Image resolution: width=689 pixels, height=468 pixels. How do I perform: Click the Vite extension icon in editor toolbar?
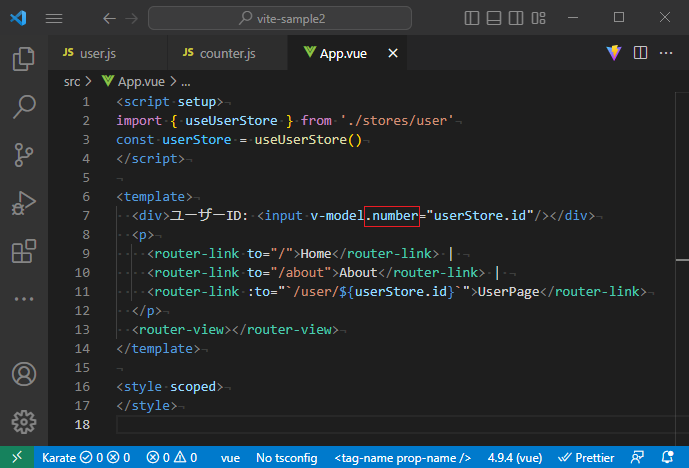tap(614, 53)
